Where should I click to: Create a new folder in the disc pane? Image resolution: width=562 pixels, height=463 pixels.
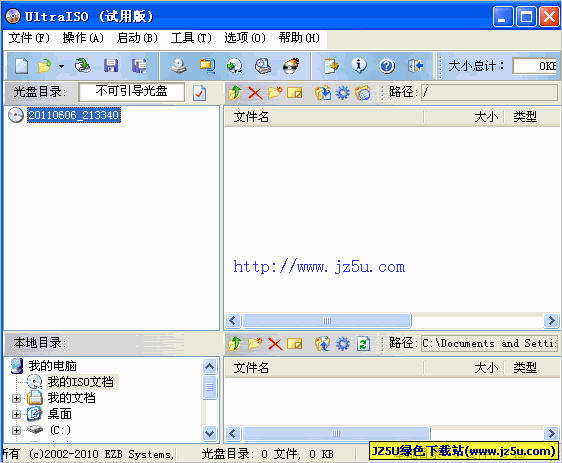coord(275,93)
